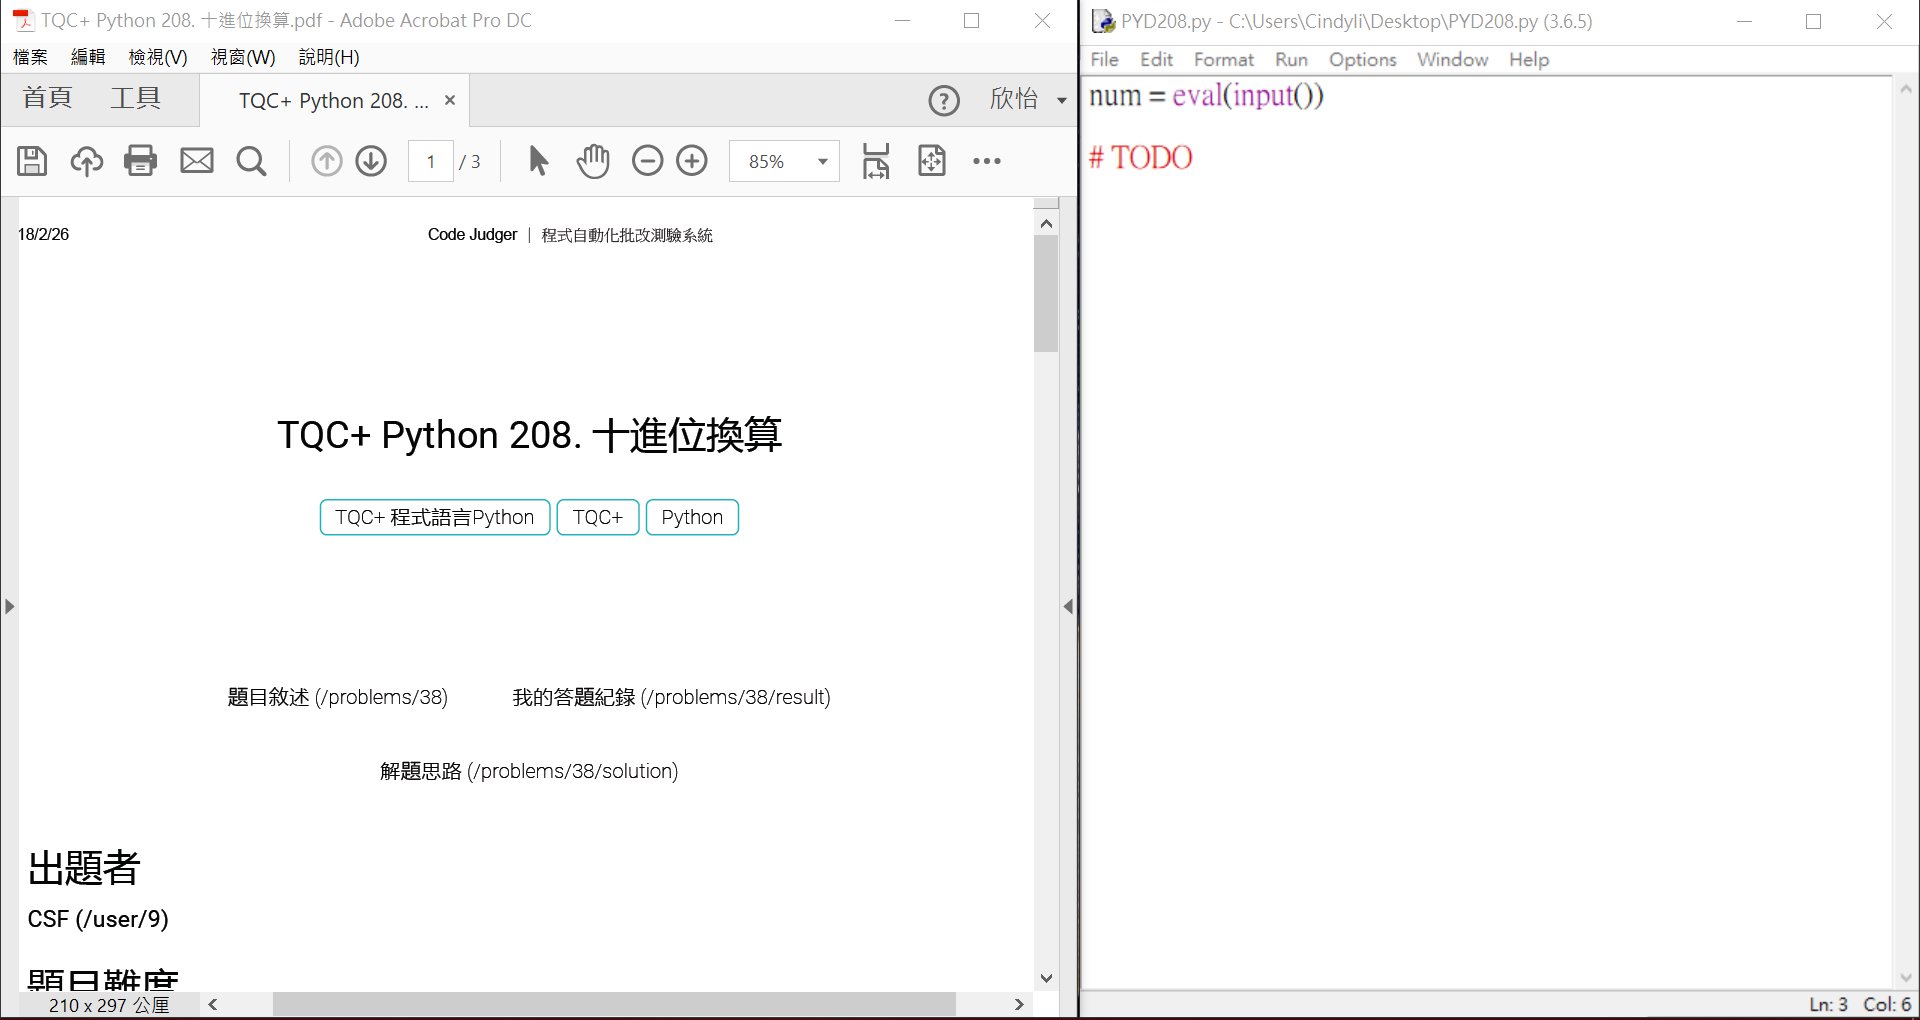This screenshot has height=1020, width=1920.
Task: Click PDF scrollbar up arrow
Action: [x=1046, y=223]
